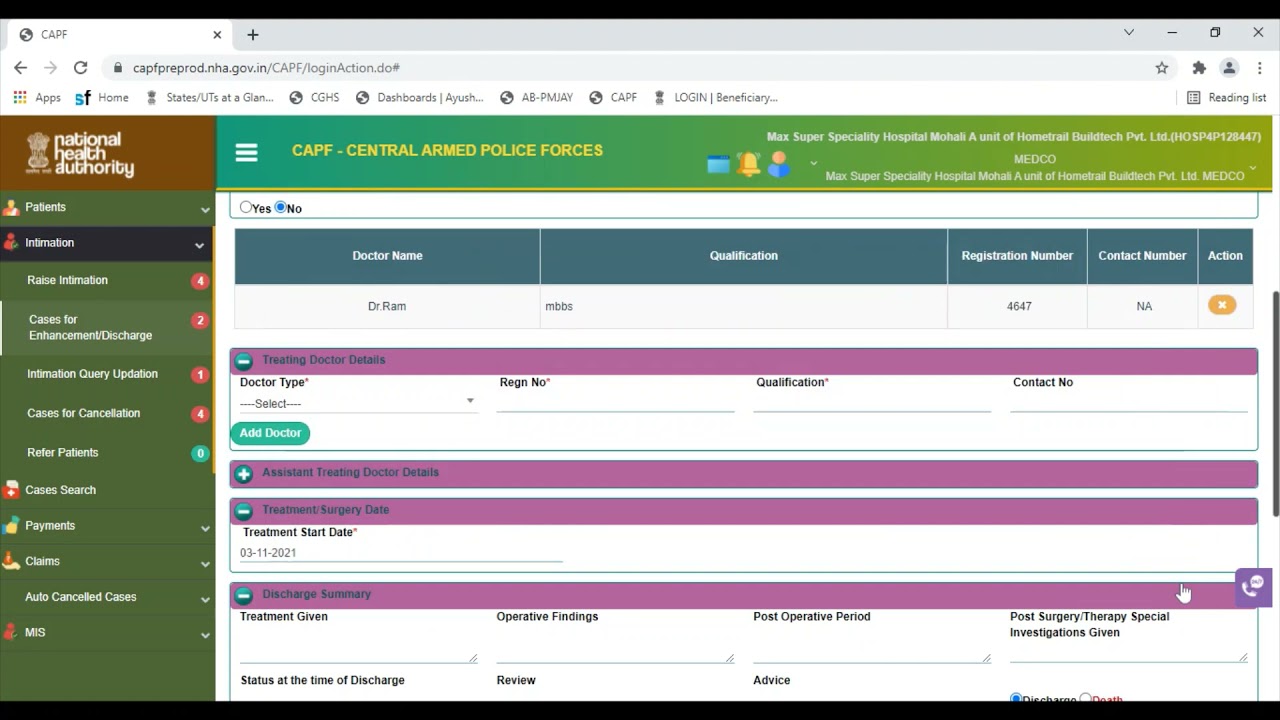Collapse the Intimation sidebar section
The image size is (1280, 720).
coord(199,244)
